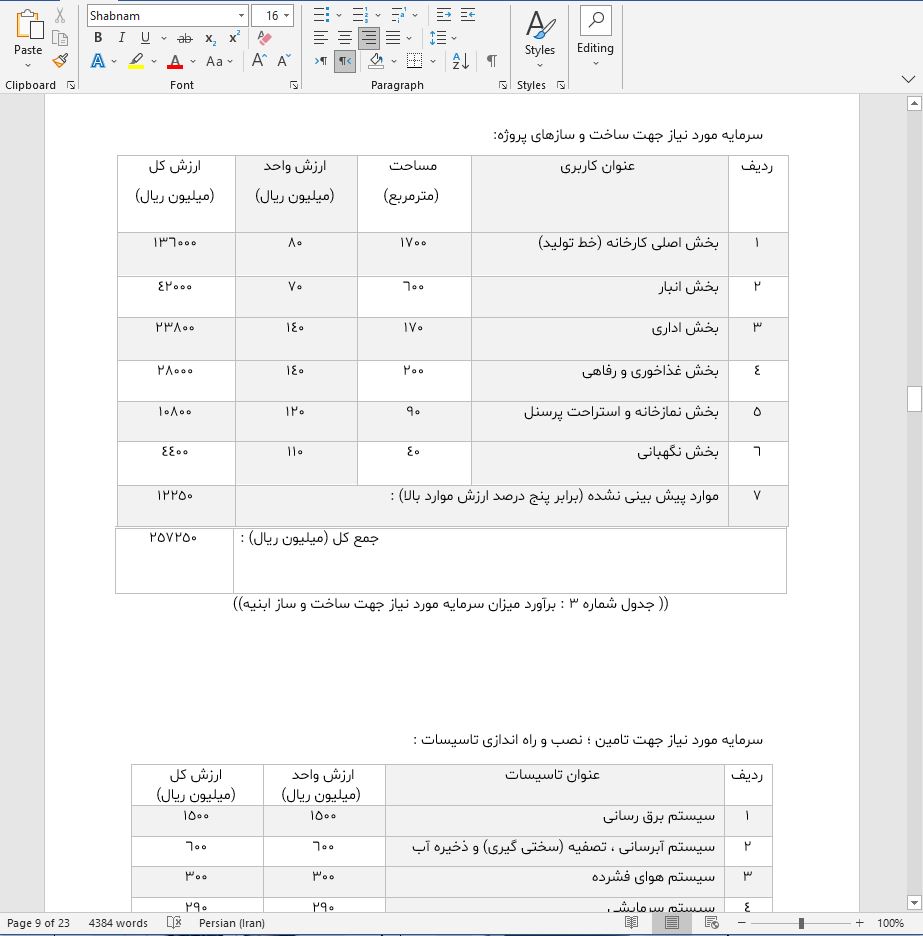The image size is (923, 936).
Task: Expand underline style options
Action: [x=163, y=38]
